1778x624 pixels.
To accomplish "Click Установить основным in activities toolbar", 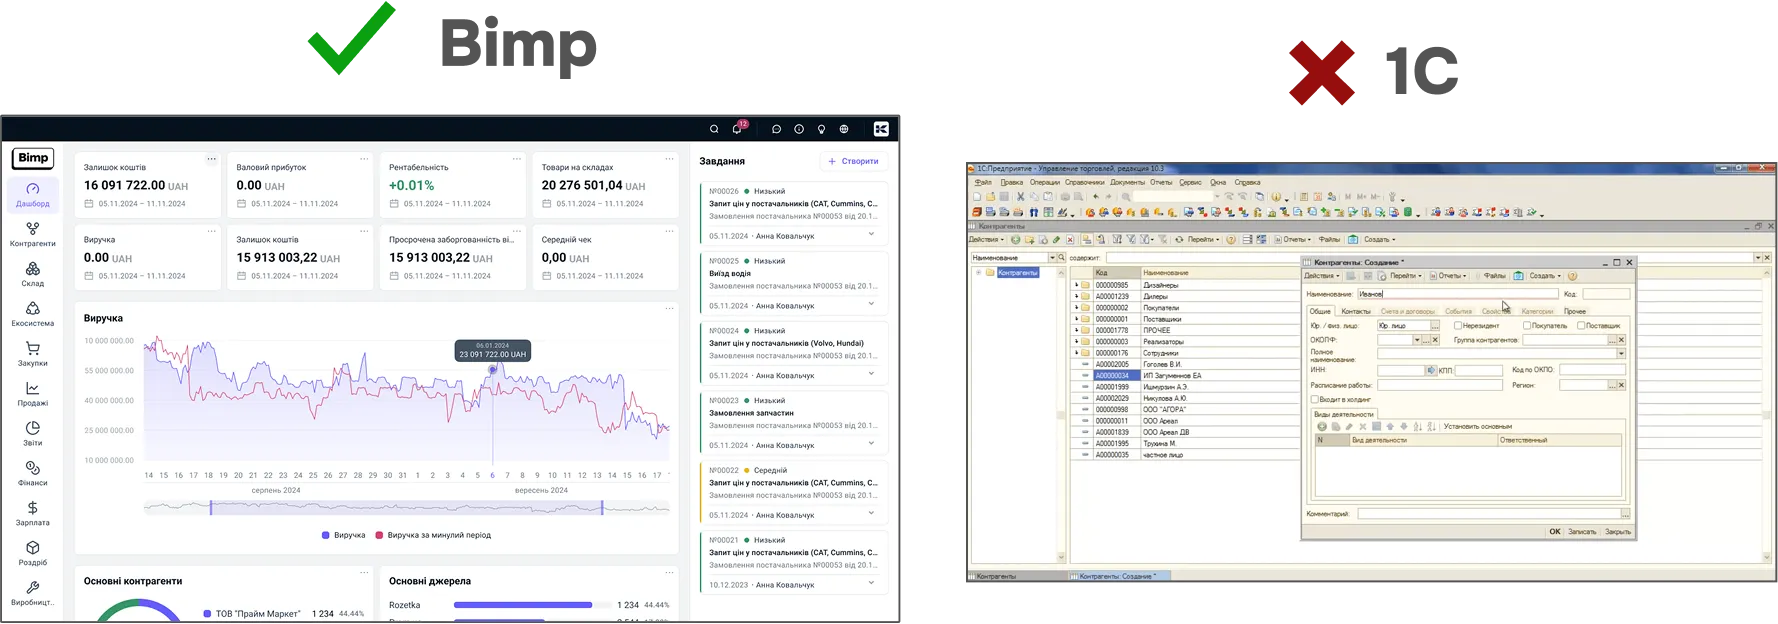I will (x=1478, y=426).
